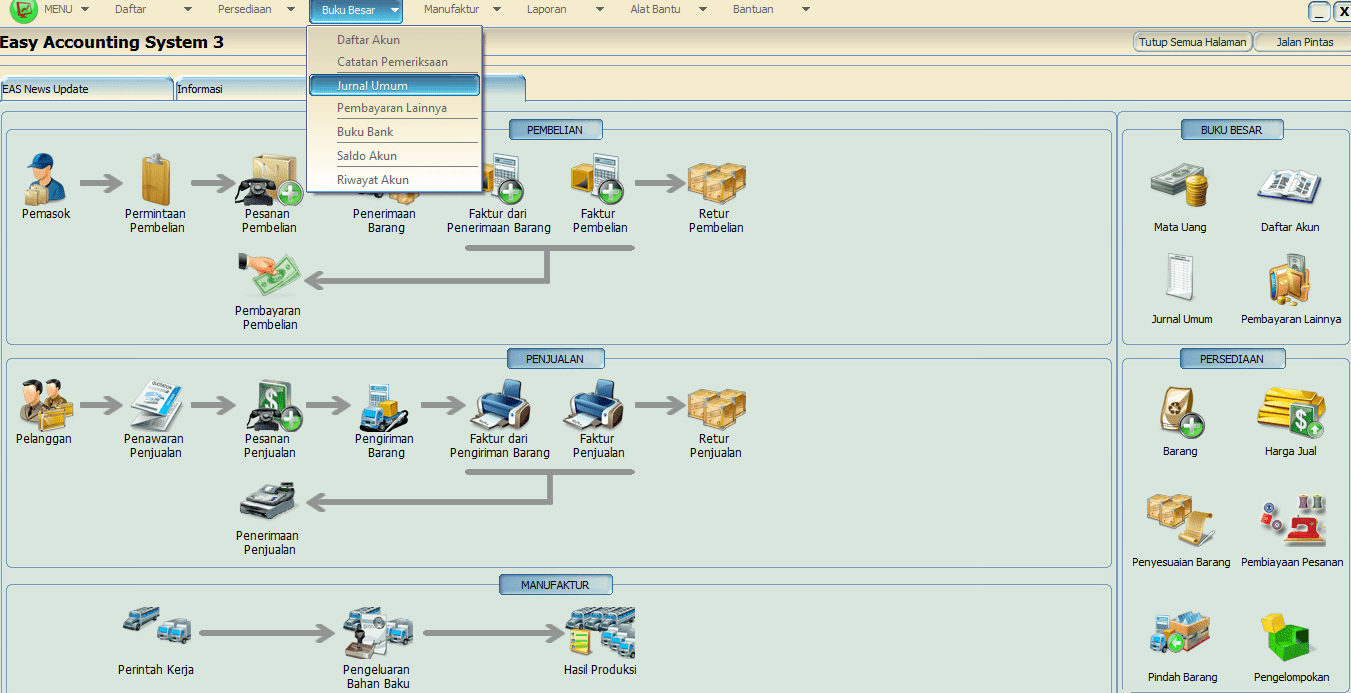Image resolution: width=1351 pixels, height=693 pixels.
Task: Select Jurnal Umum highlighted menu entry
Action: click(394, 86)
